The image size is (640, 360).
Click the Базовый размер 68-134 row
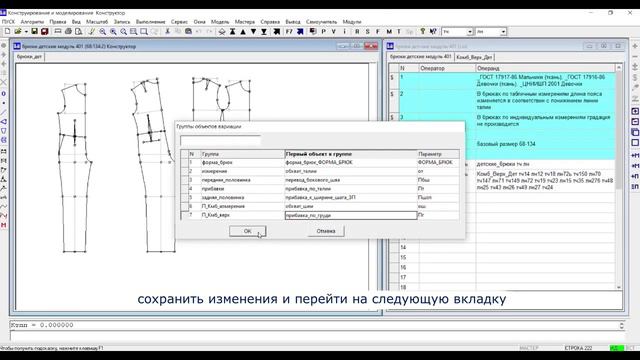coord(506,144)
